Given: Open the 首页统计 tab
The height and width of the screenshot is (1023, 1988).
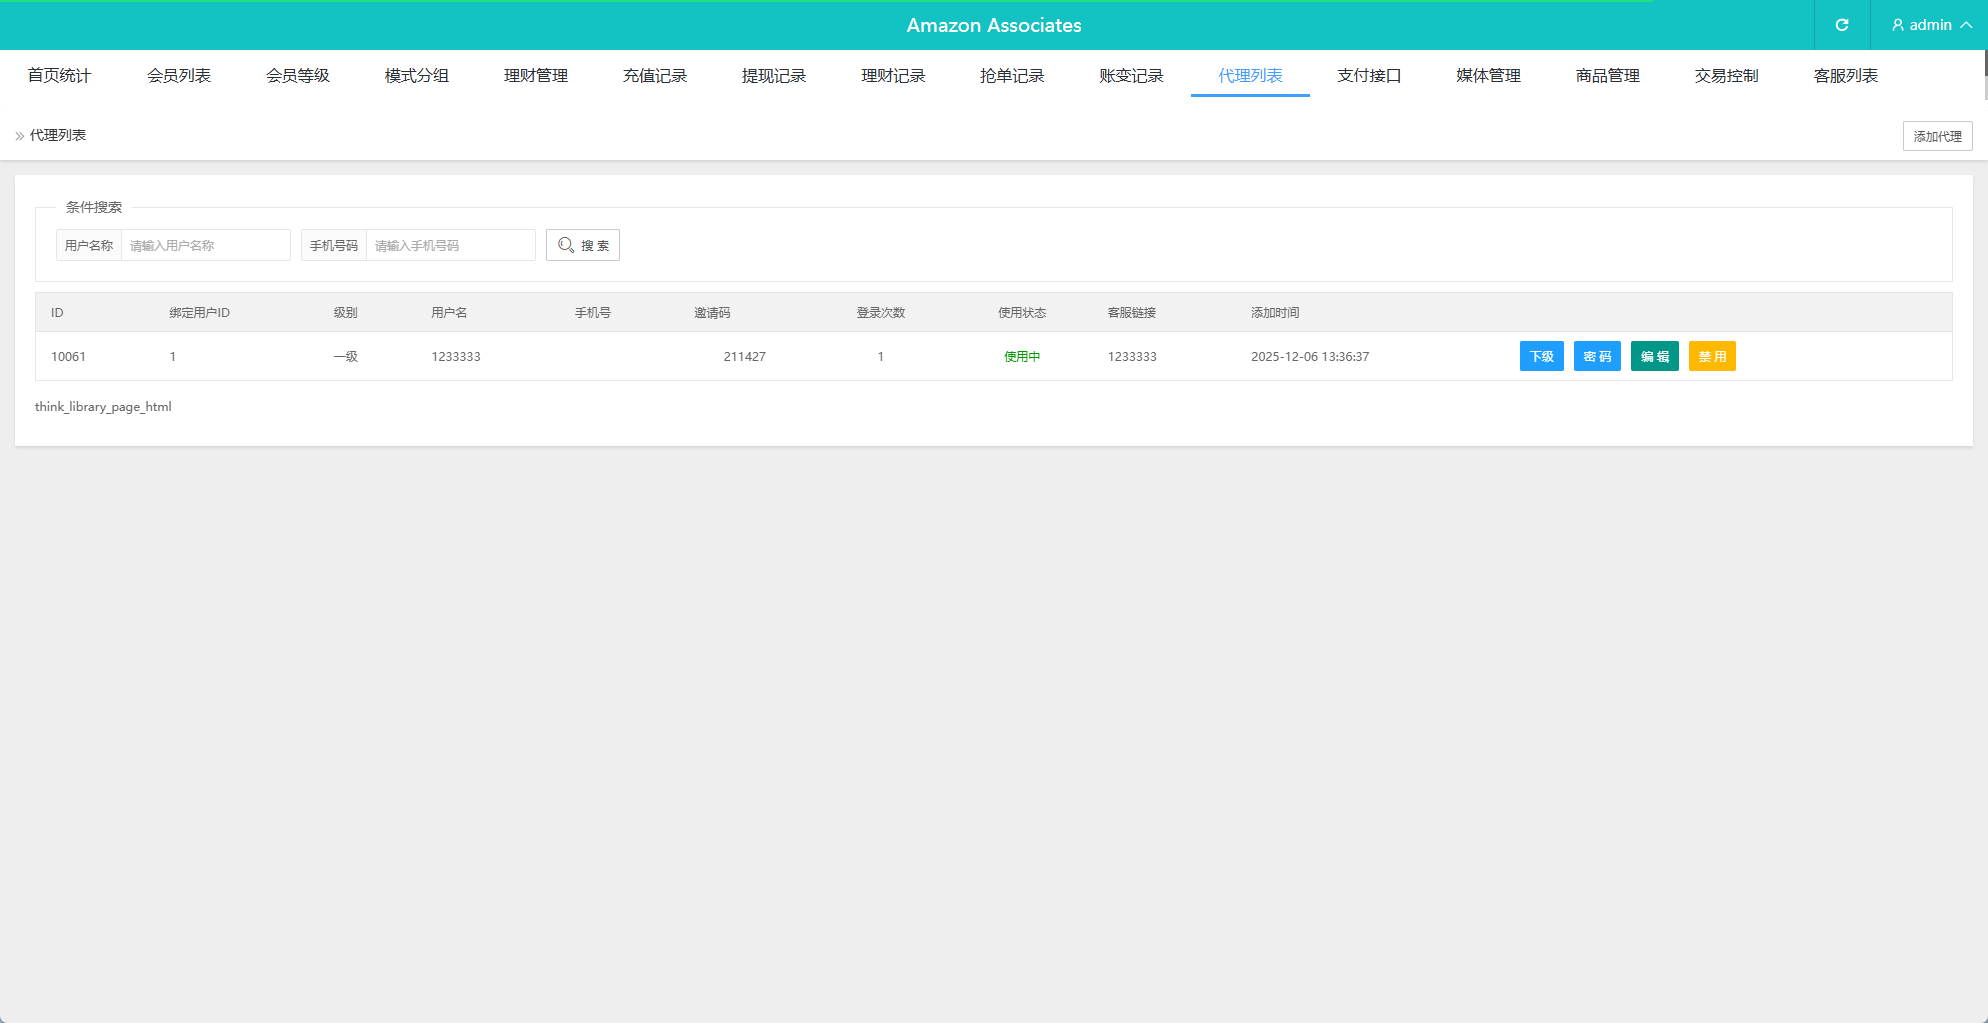Looking at the screenshot, I should (x=59, y=76).
